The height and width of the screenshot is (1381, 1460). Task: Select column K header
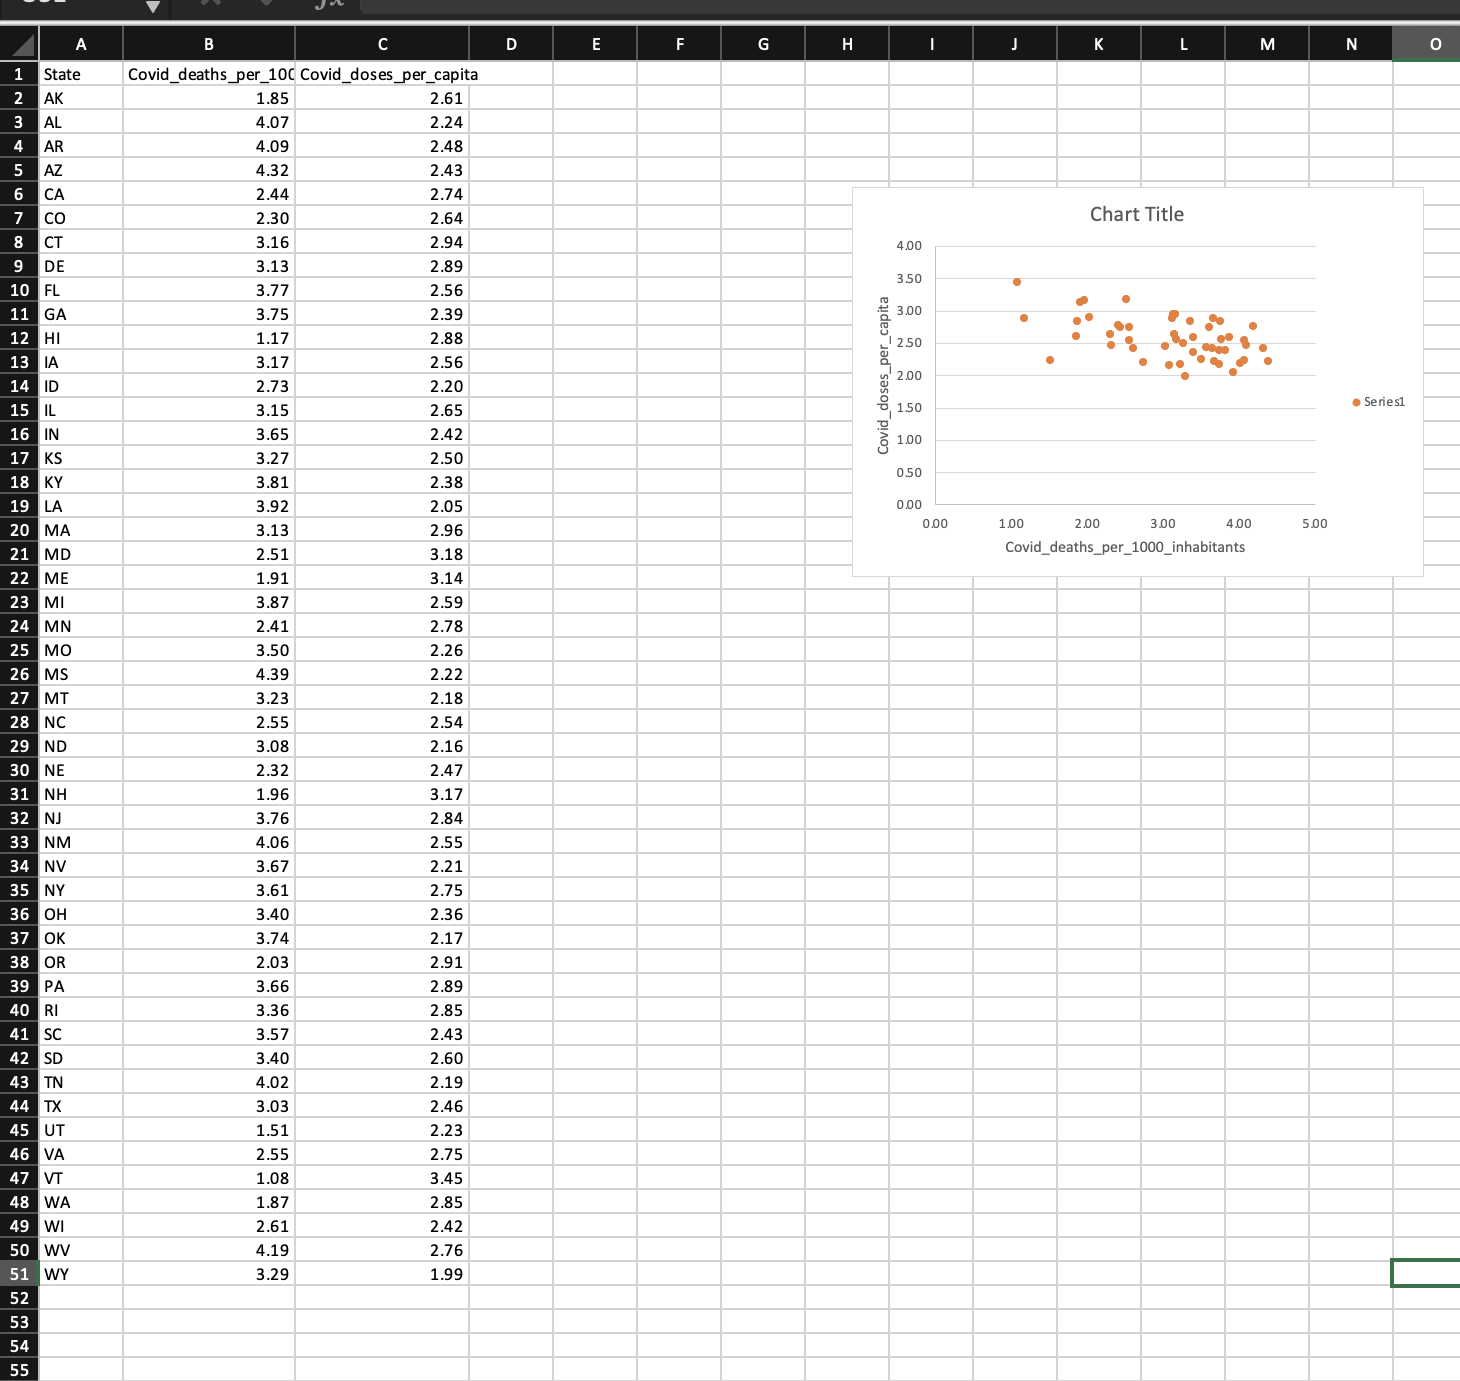point(1099,44)
